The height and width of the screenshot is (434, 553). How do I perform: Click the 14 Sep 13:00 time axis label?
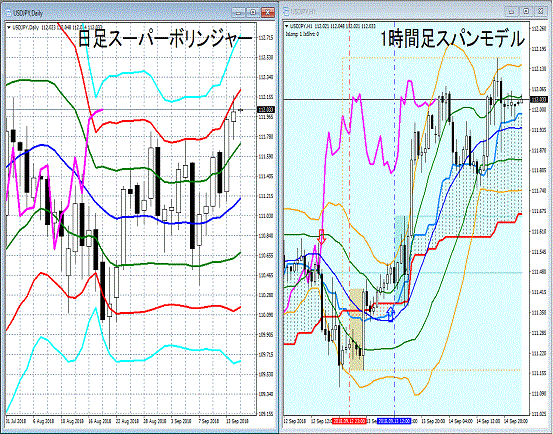(487, 421)
